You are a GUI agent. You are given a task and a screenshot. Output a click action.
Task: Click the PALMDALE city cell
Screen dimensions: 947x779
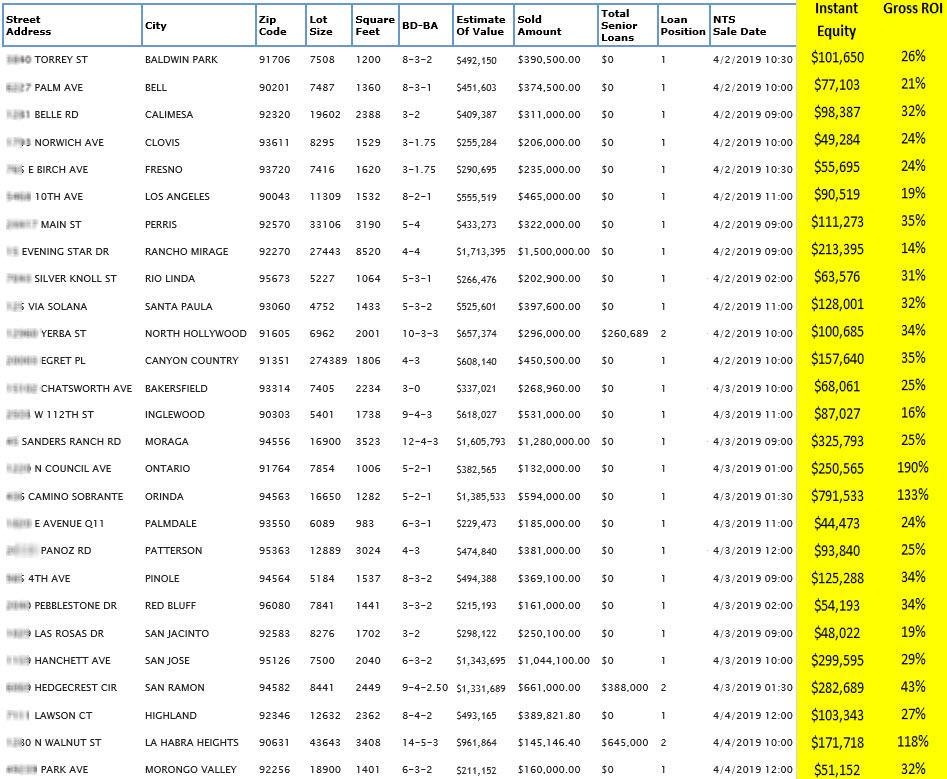tap(171, 524)
